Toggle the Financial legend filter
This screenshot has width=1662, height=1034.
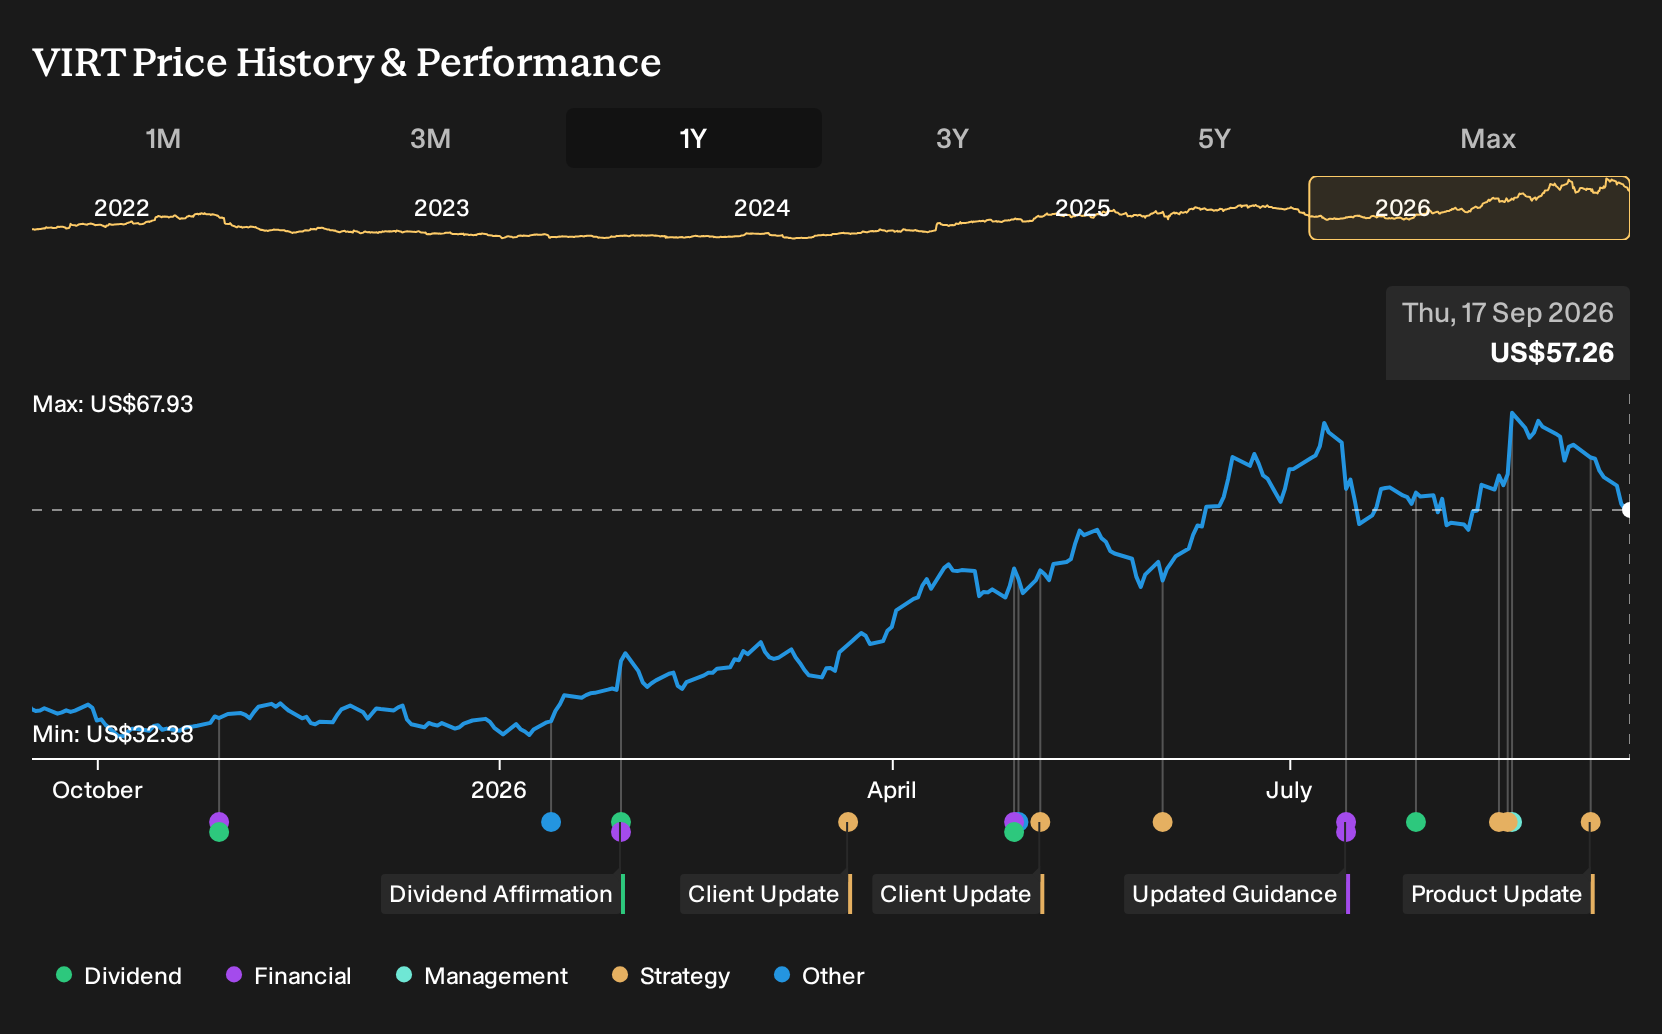pyautogui.click(x=288, y=976)
